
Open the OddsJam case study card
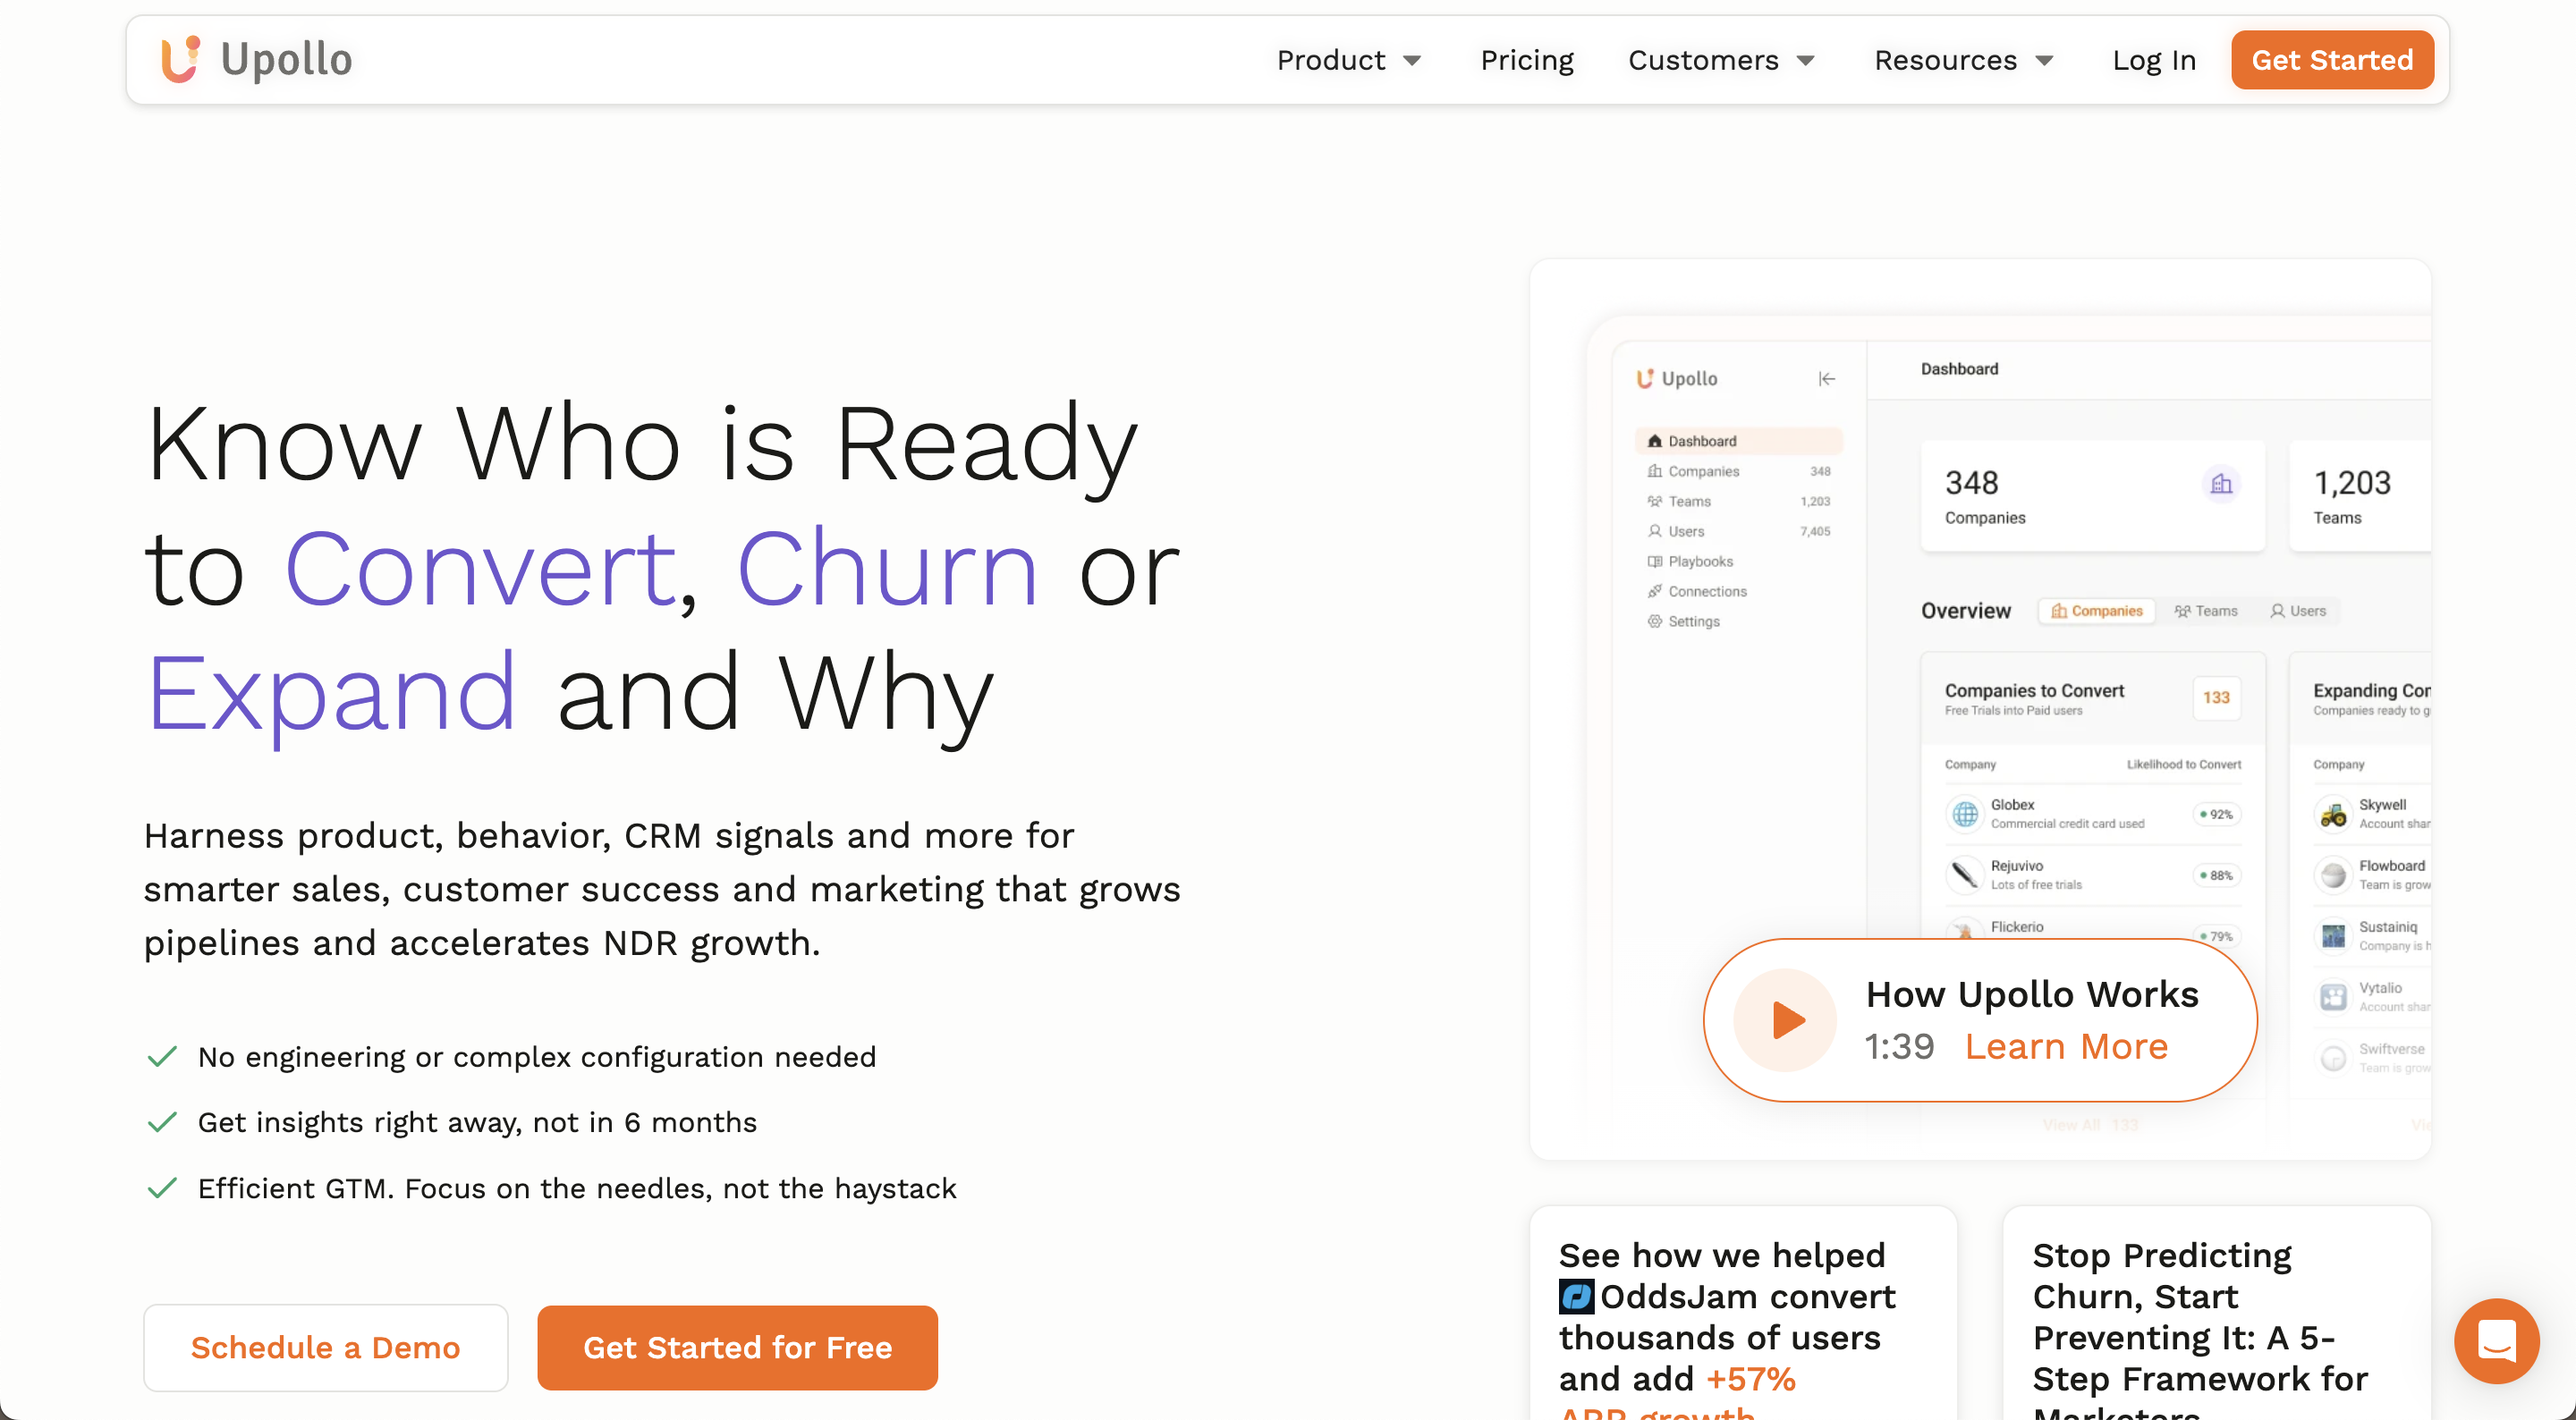1743,1314
